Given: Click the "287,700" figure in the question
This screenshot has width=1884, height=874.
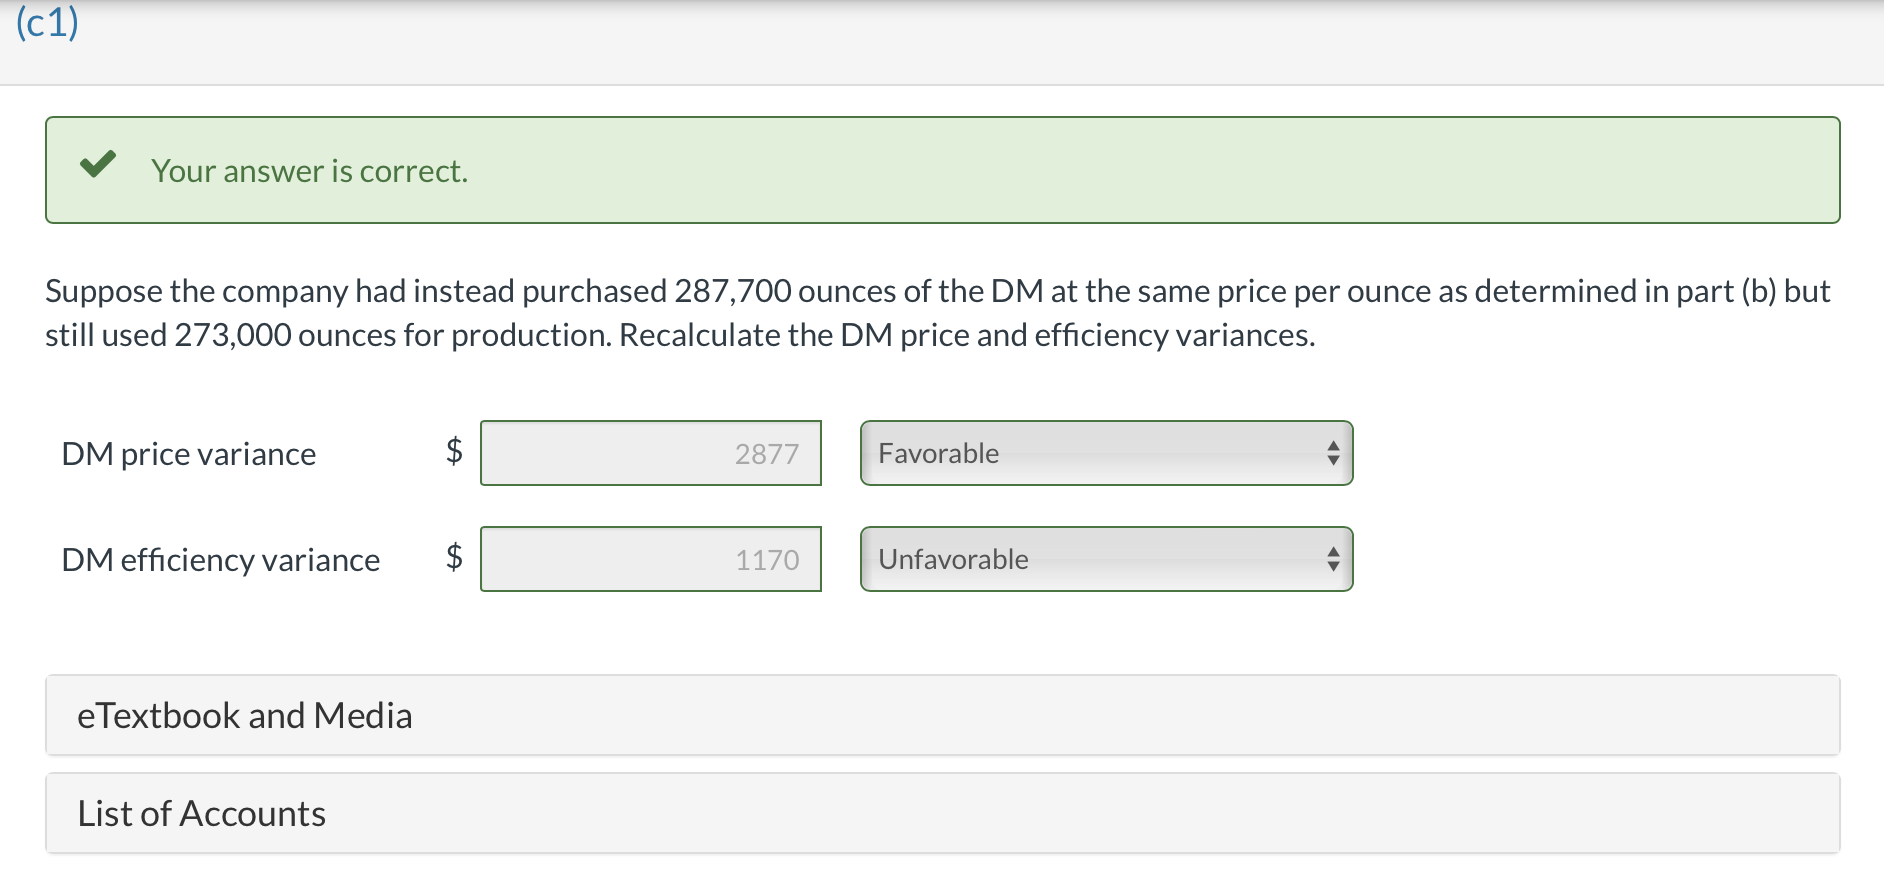Looking at the screenshot, I should [733, 291].
